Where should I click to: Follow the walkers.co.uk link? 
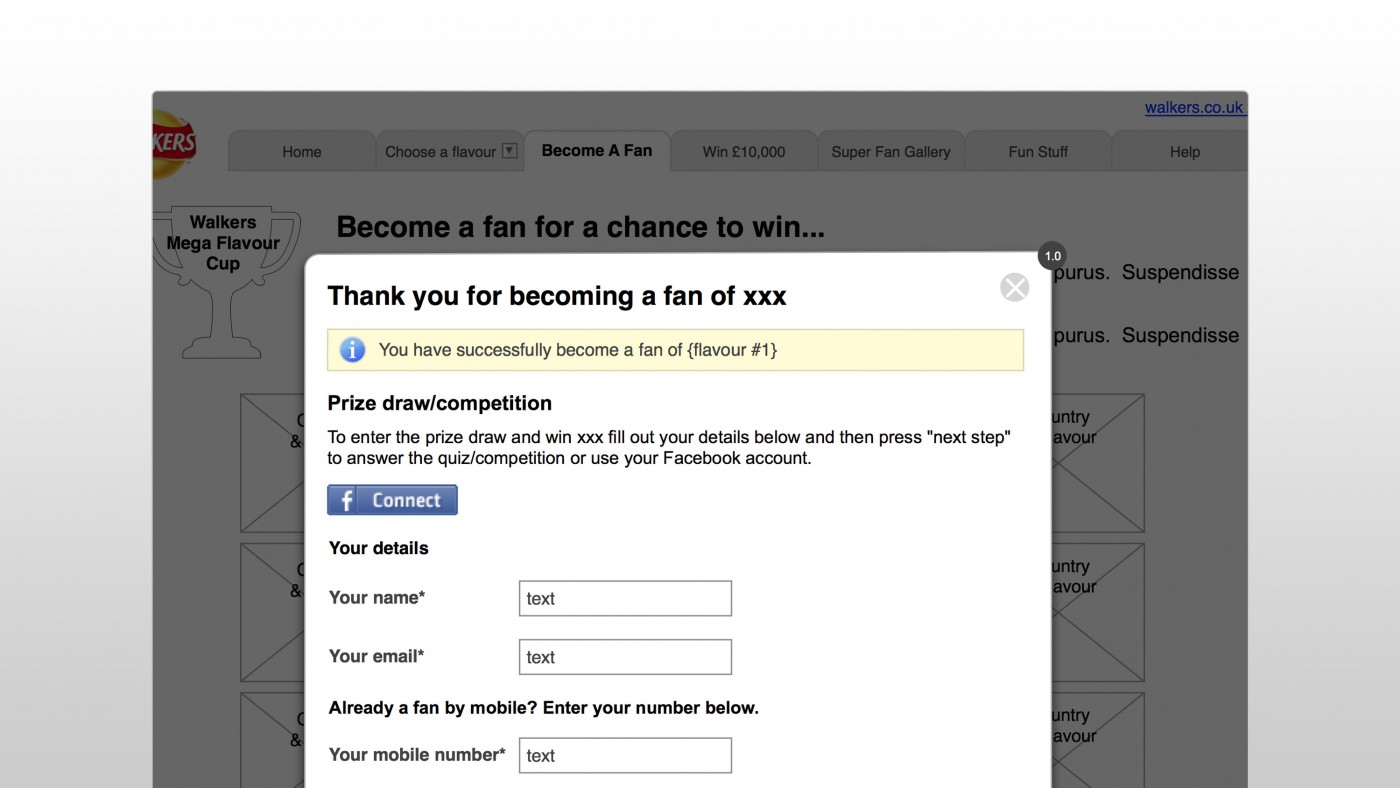click(1194, 108)
